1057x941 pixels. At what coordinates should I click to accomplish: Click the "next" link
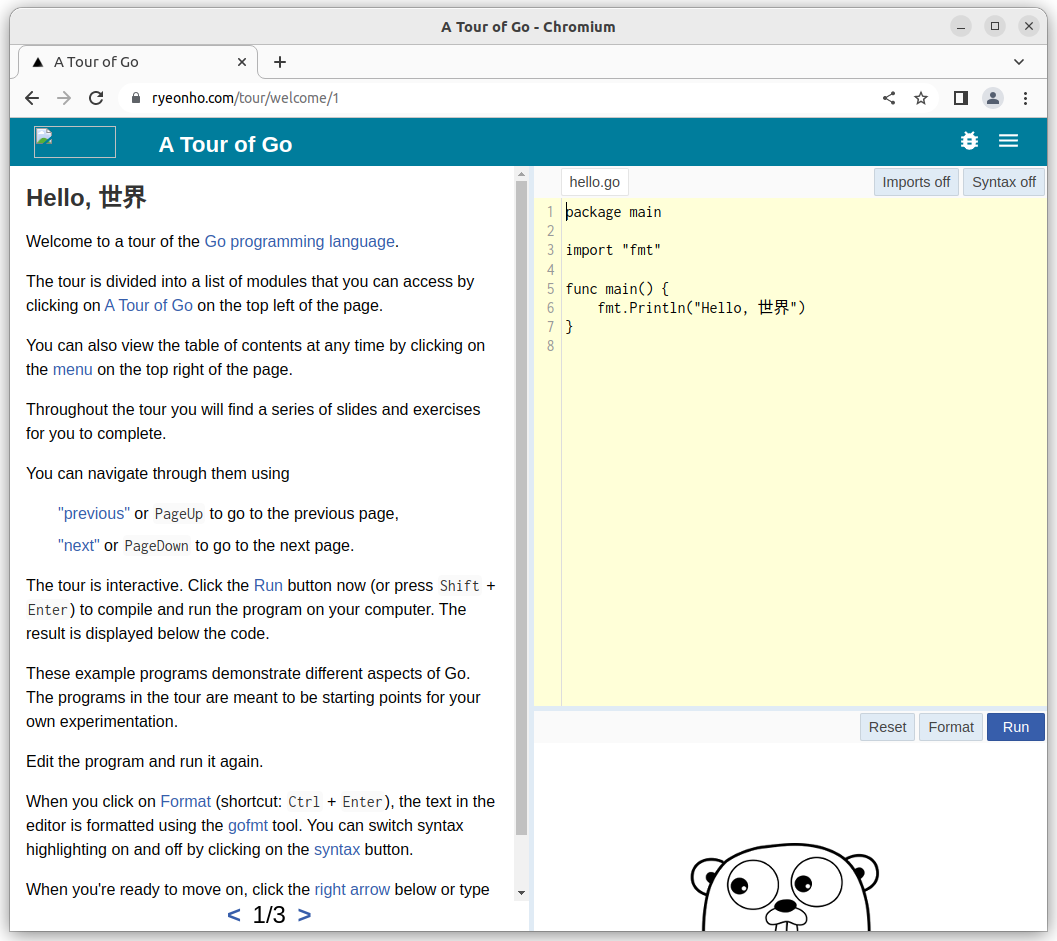click(x=79, y=545)
